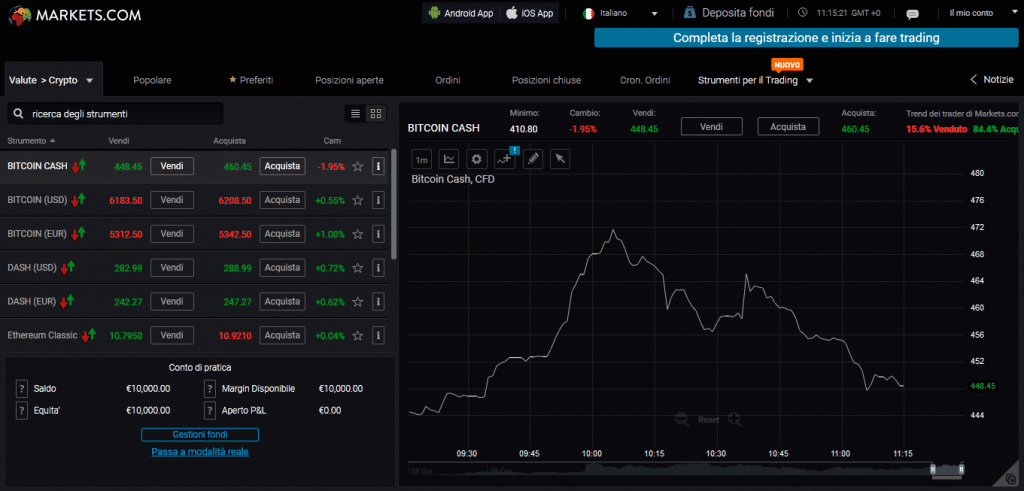Open info for DASH (USD)

pyautogui.click(x=377, y=268)
